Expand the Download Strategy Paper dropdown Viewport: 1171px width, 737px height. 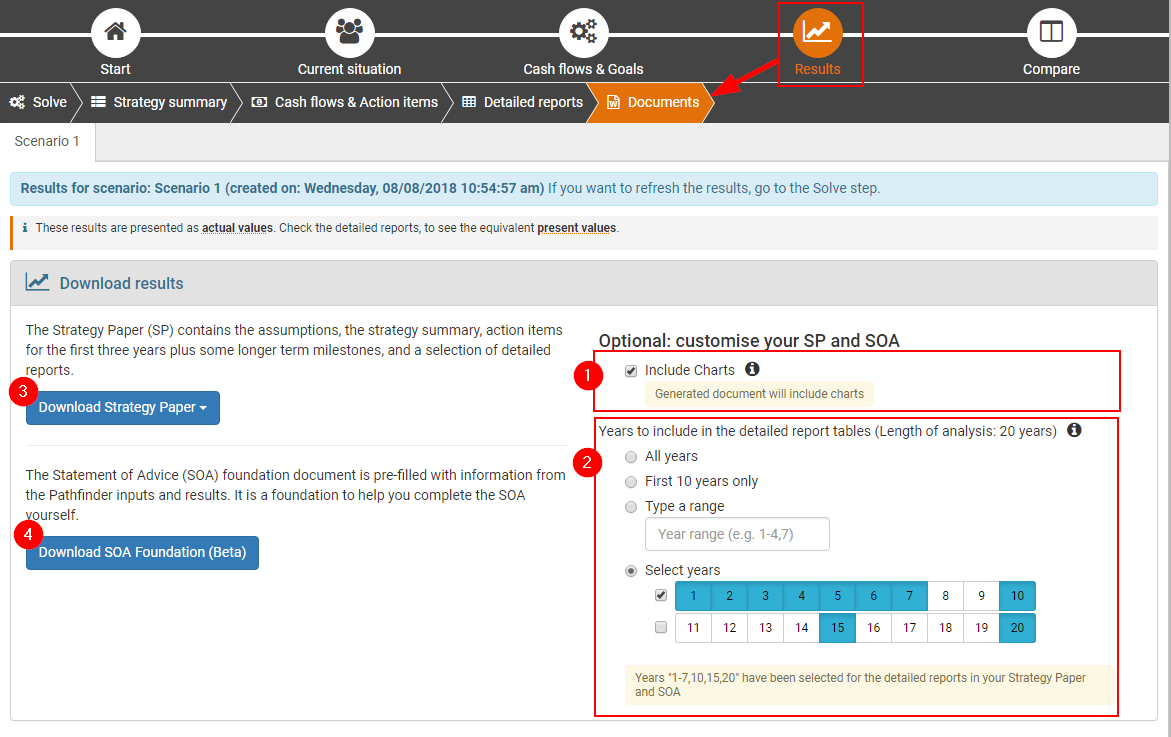click(x=123, y=408)
